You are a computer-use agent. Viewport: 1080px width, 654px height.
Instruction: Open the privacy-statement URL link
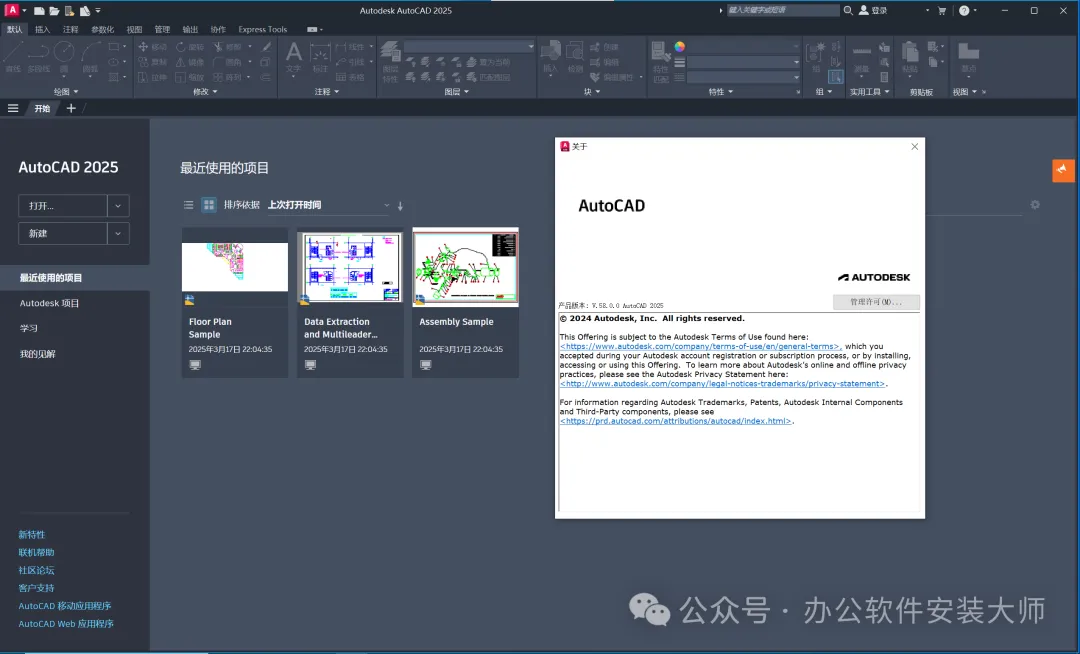[723, 383]
